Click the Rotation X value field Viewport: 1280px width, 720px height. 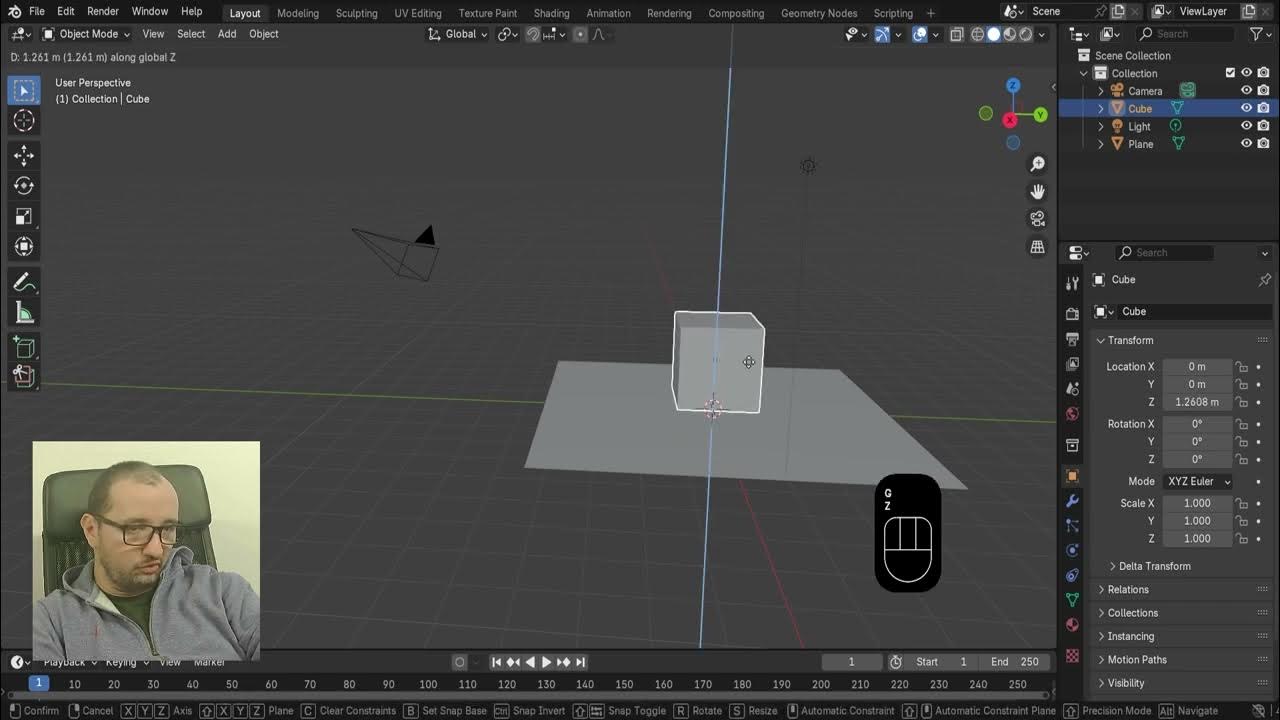point(1197,424)
